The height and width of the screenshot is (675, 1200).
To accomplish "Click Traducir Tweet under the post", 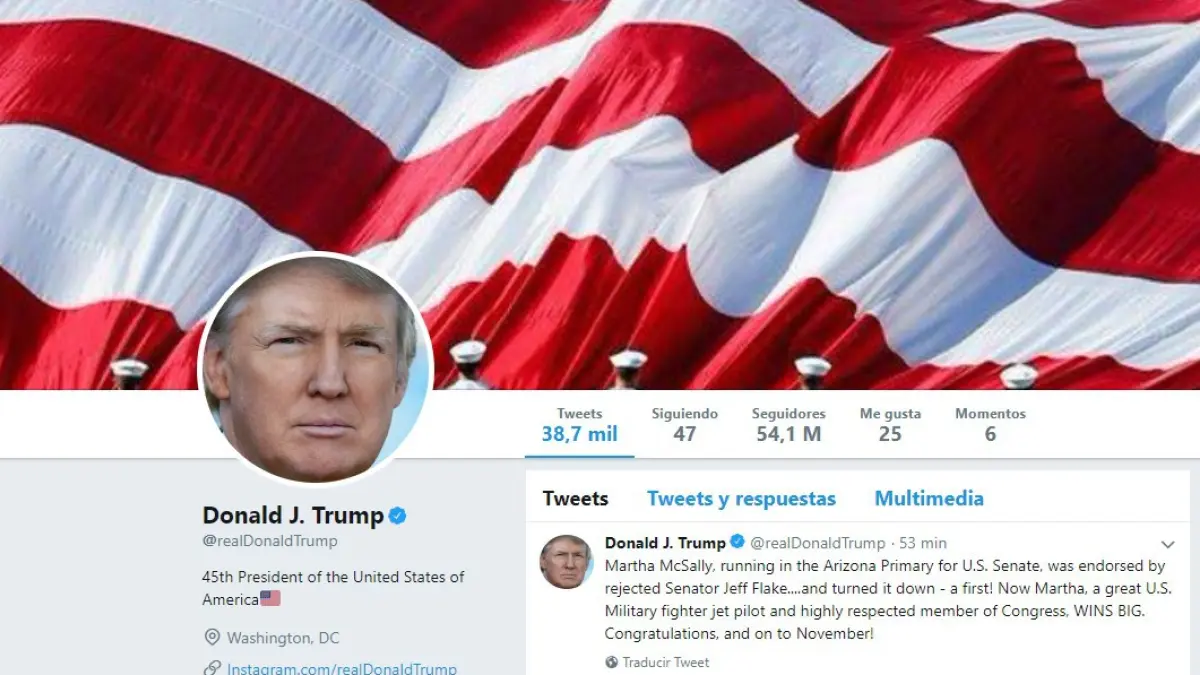I will pos(666,662).
